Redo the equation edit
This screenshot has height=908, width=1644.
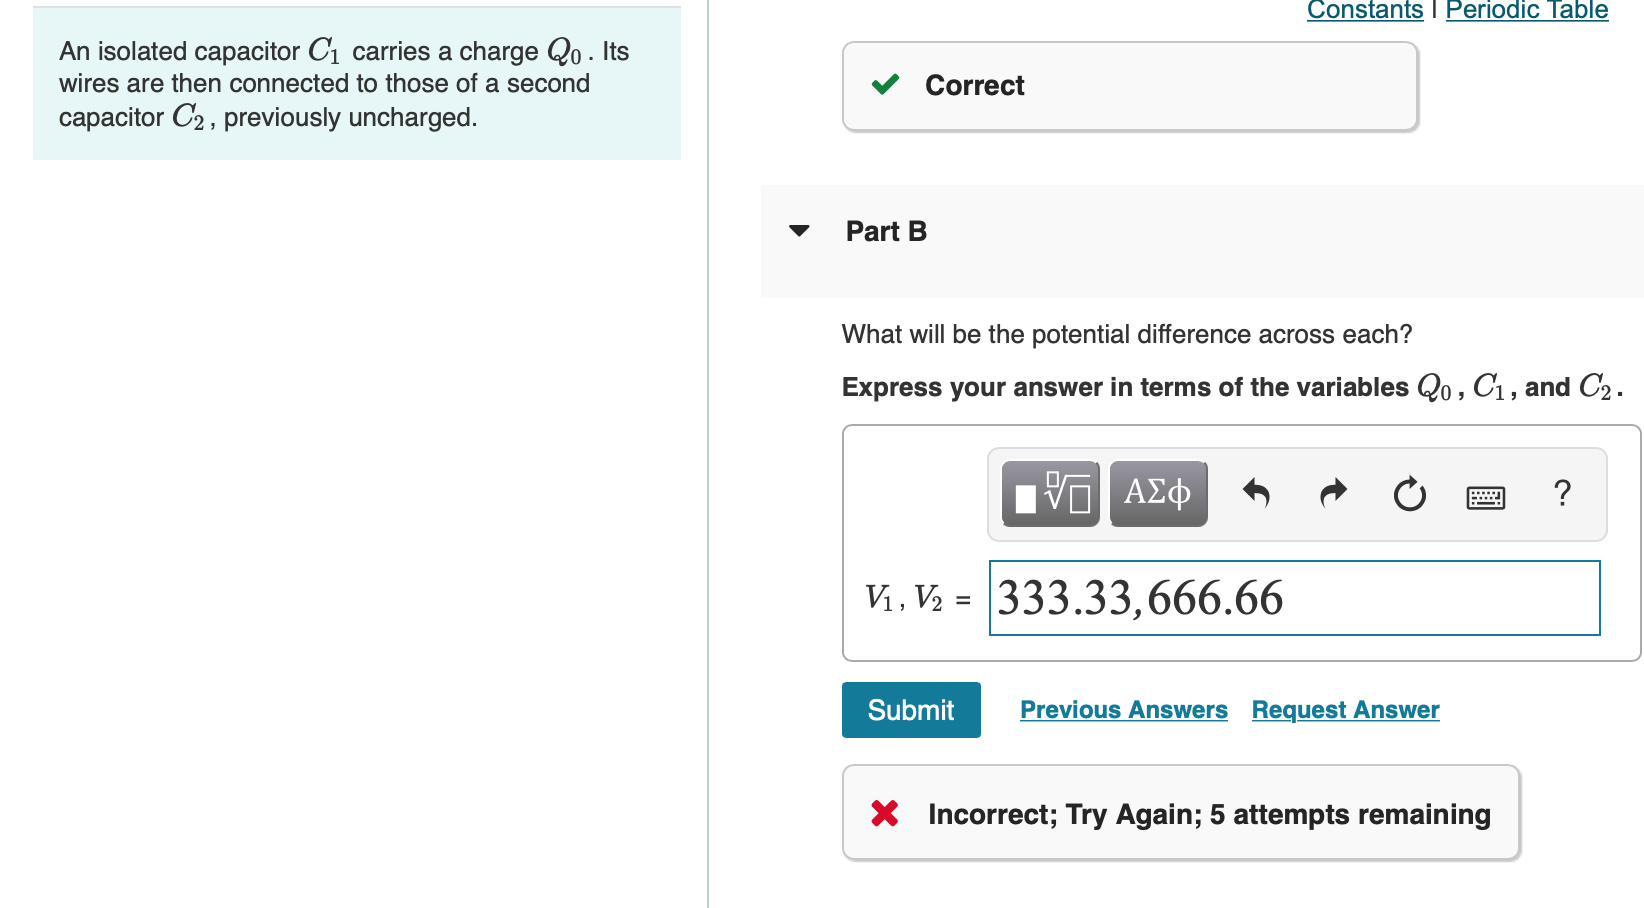[x=1332, y=493]
